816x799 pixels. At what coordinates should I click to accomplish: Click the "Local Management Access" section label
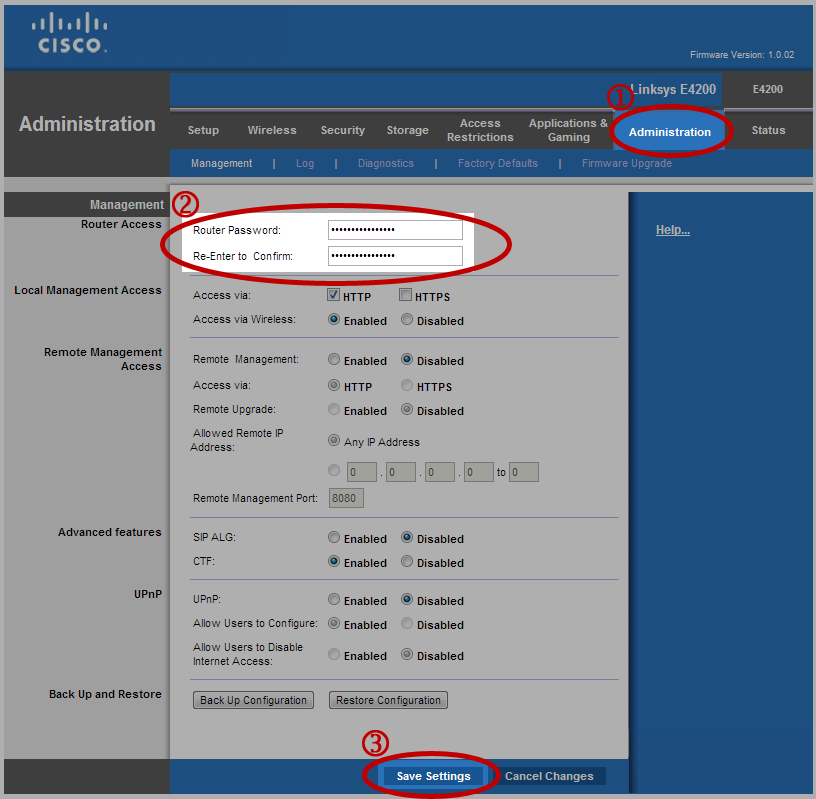tap(87, 290)
